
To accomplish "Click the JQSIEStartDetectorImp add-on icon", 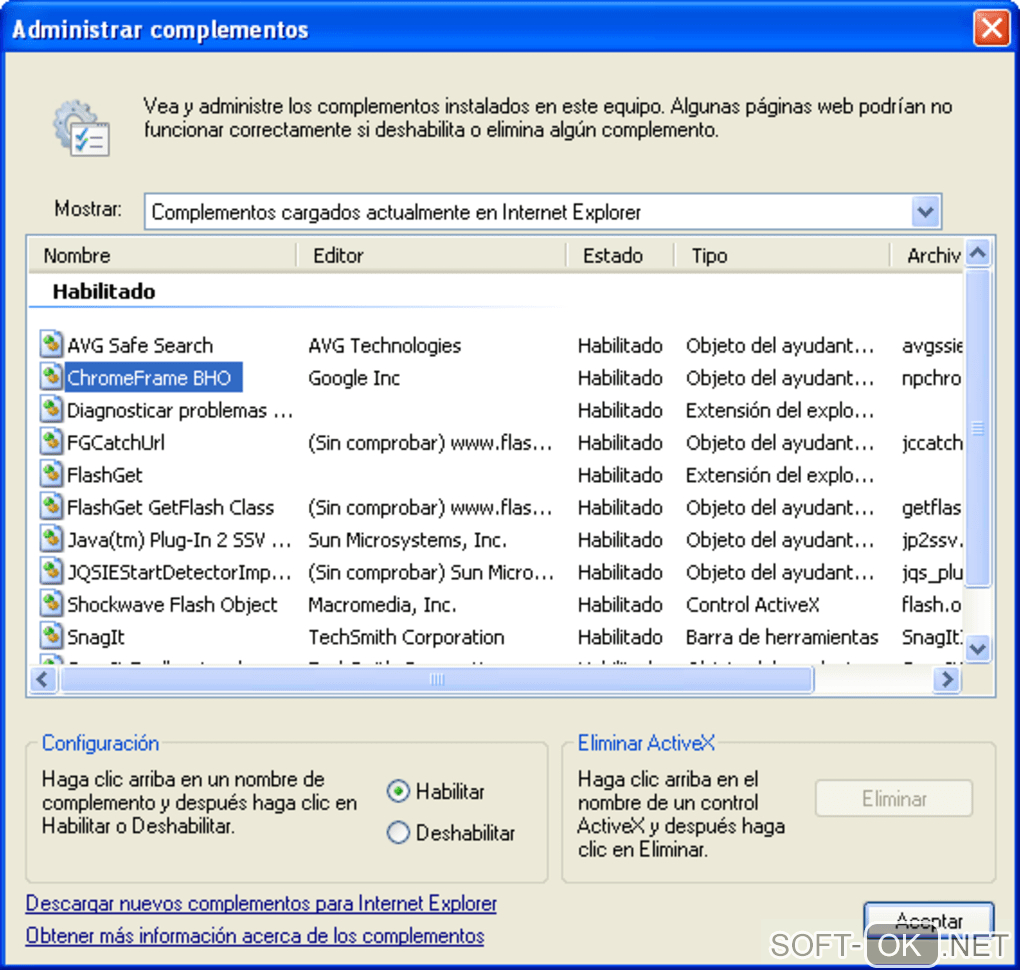I will pyautogui.click(x=51, y=573).
